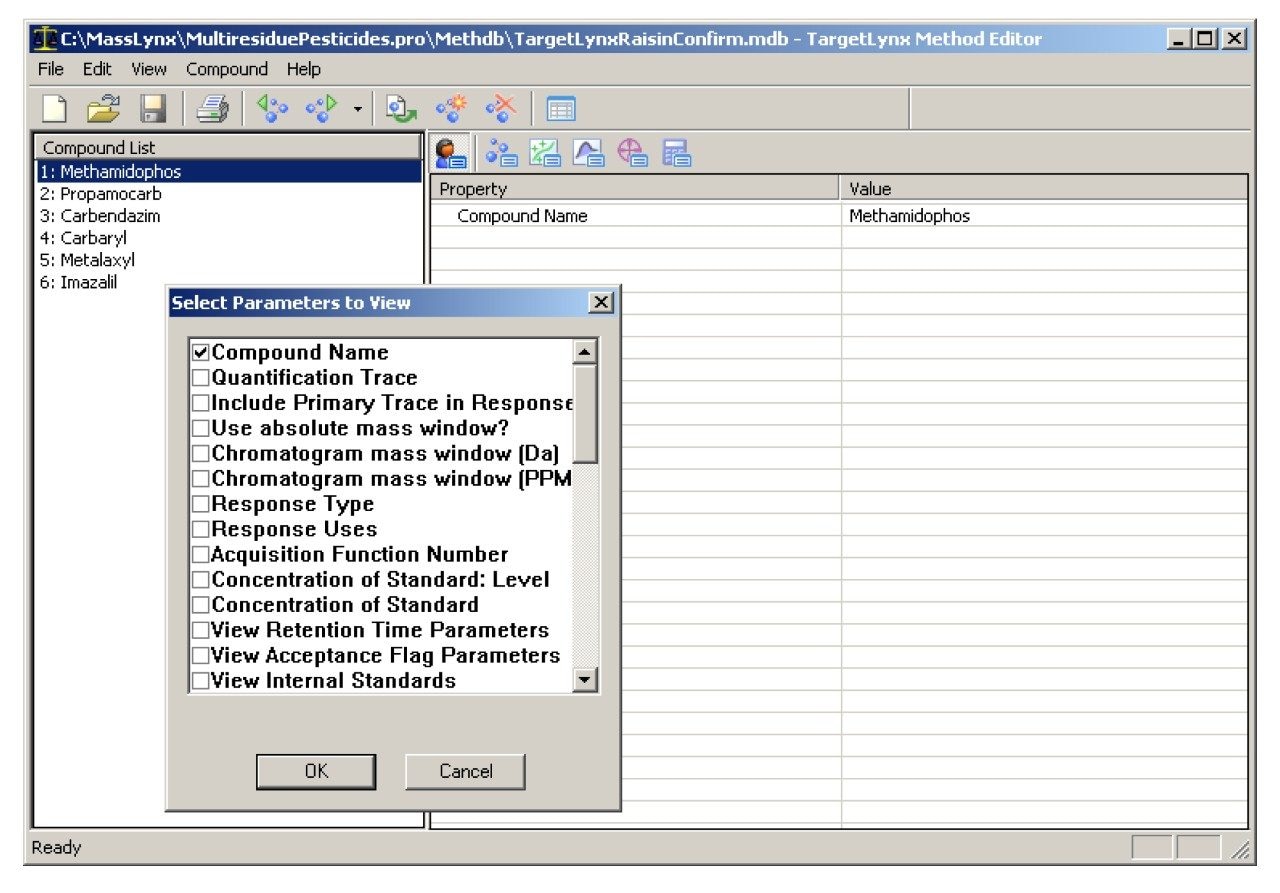This screenshot has width=1280, height=893.
Task: Save the method with floppy disk icon
Action: point(152,109)
